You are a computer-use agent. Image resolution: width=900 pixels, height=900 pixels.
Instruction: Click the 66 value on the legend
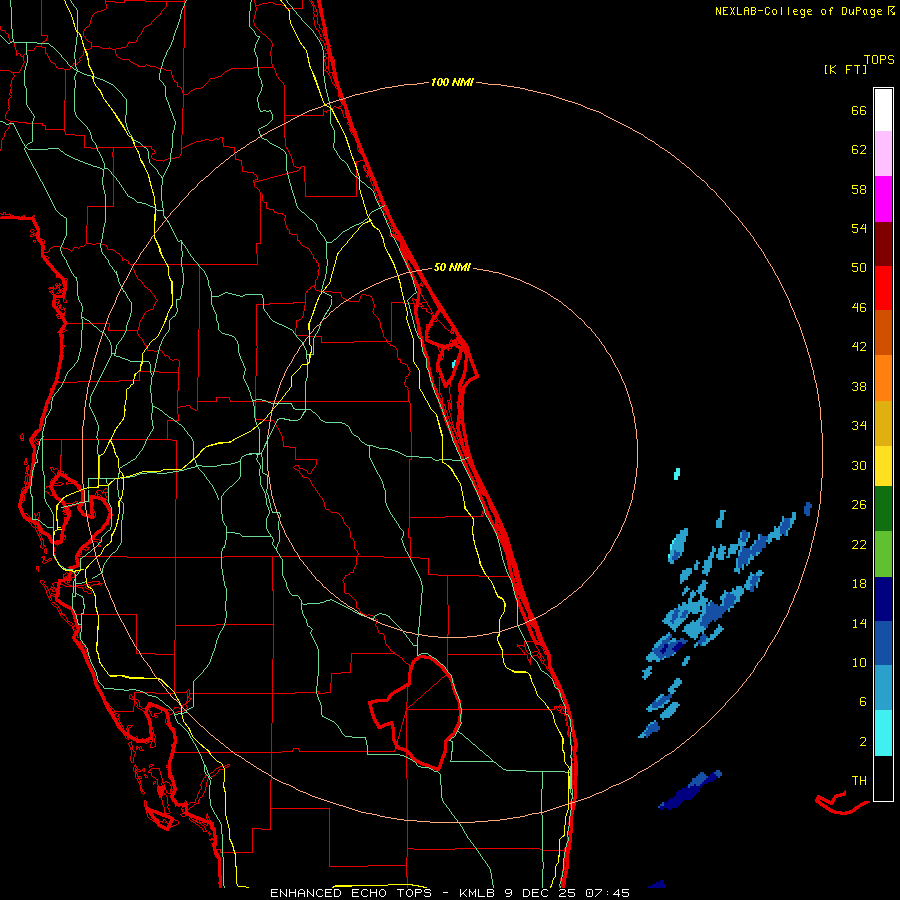pos(859,110)
